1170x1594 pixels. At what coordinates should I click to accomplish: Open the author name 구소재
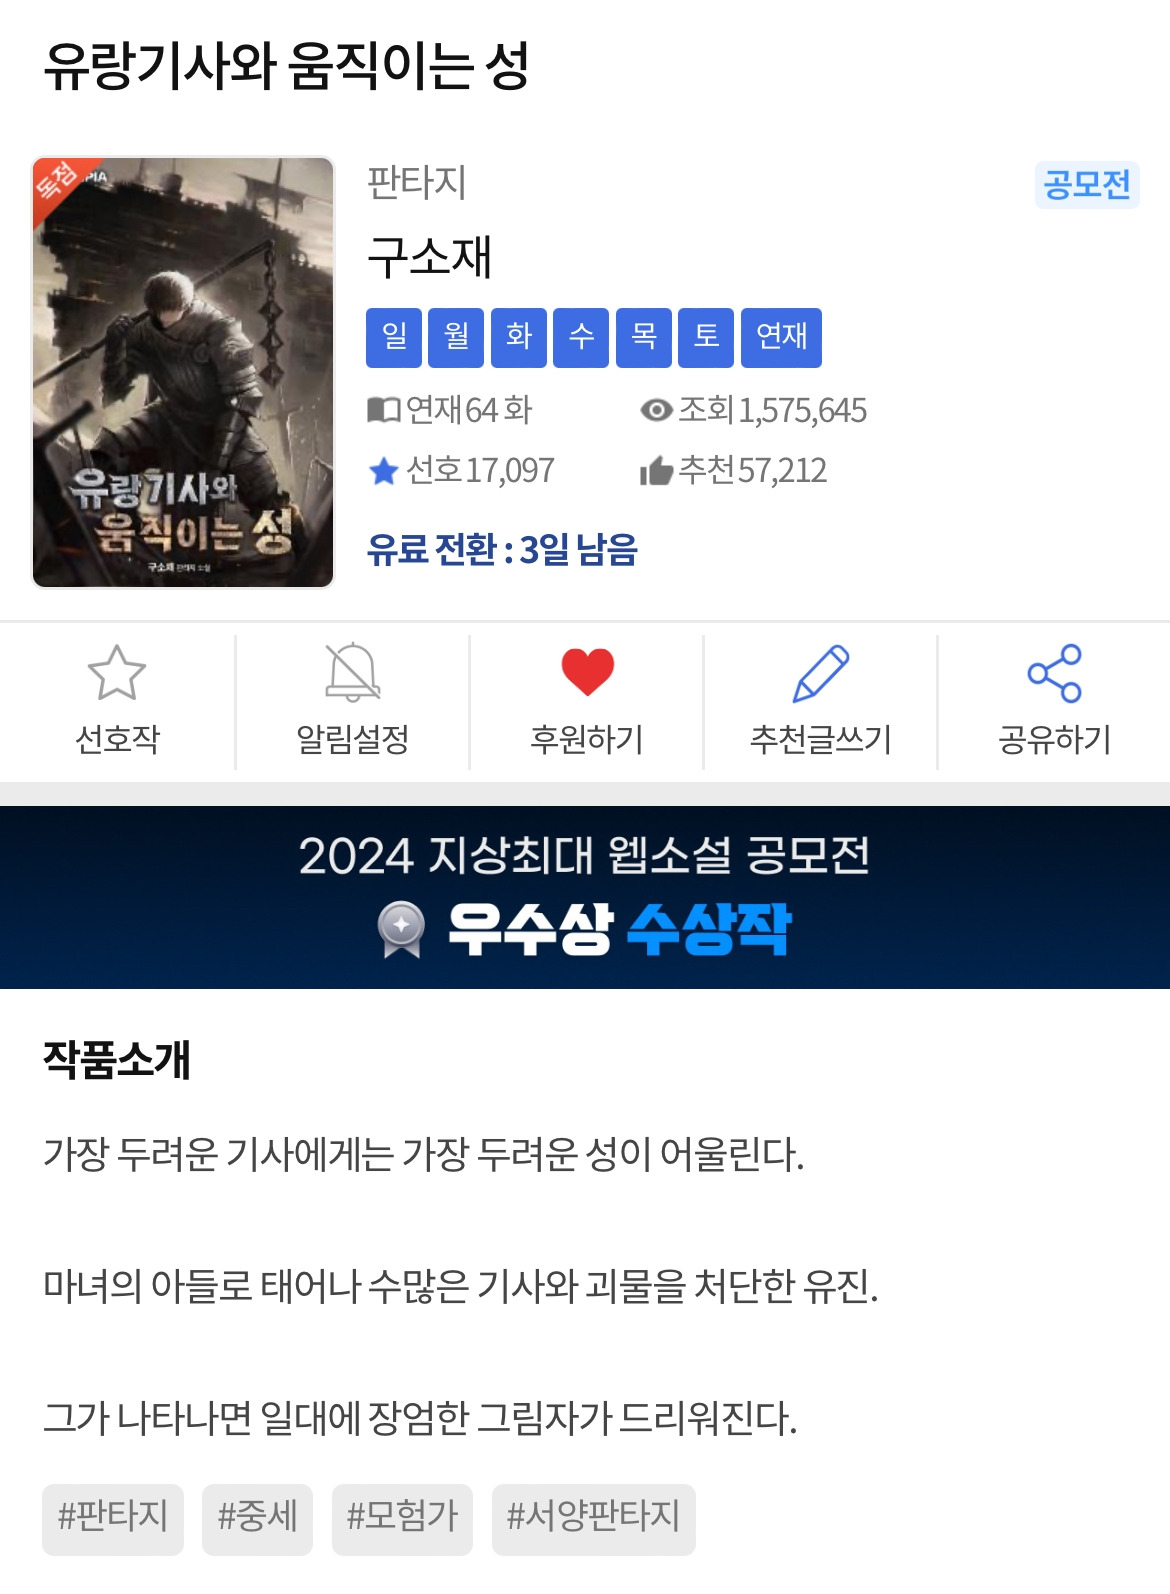coord(430,257)
